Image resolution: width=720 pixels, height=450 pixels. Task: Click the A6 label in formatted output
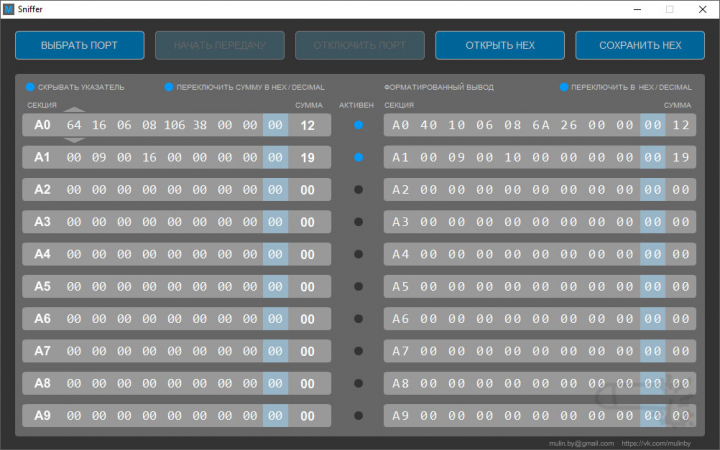click(x=400, y=319)
